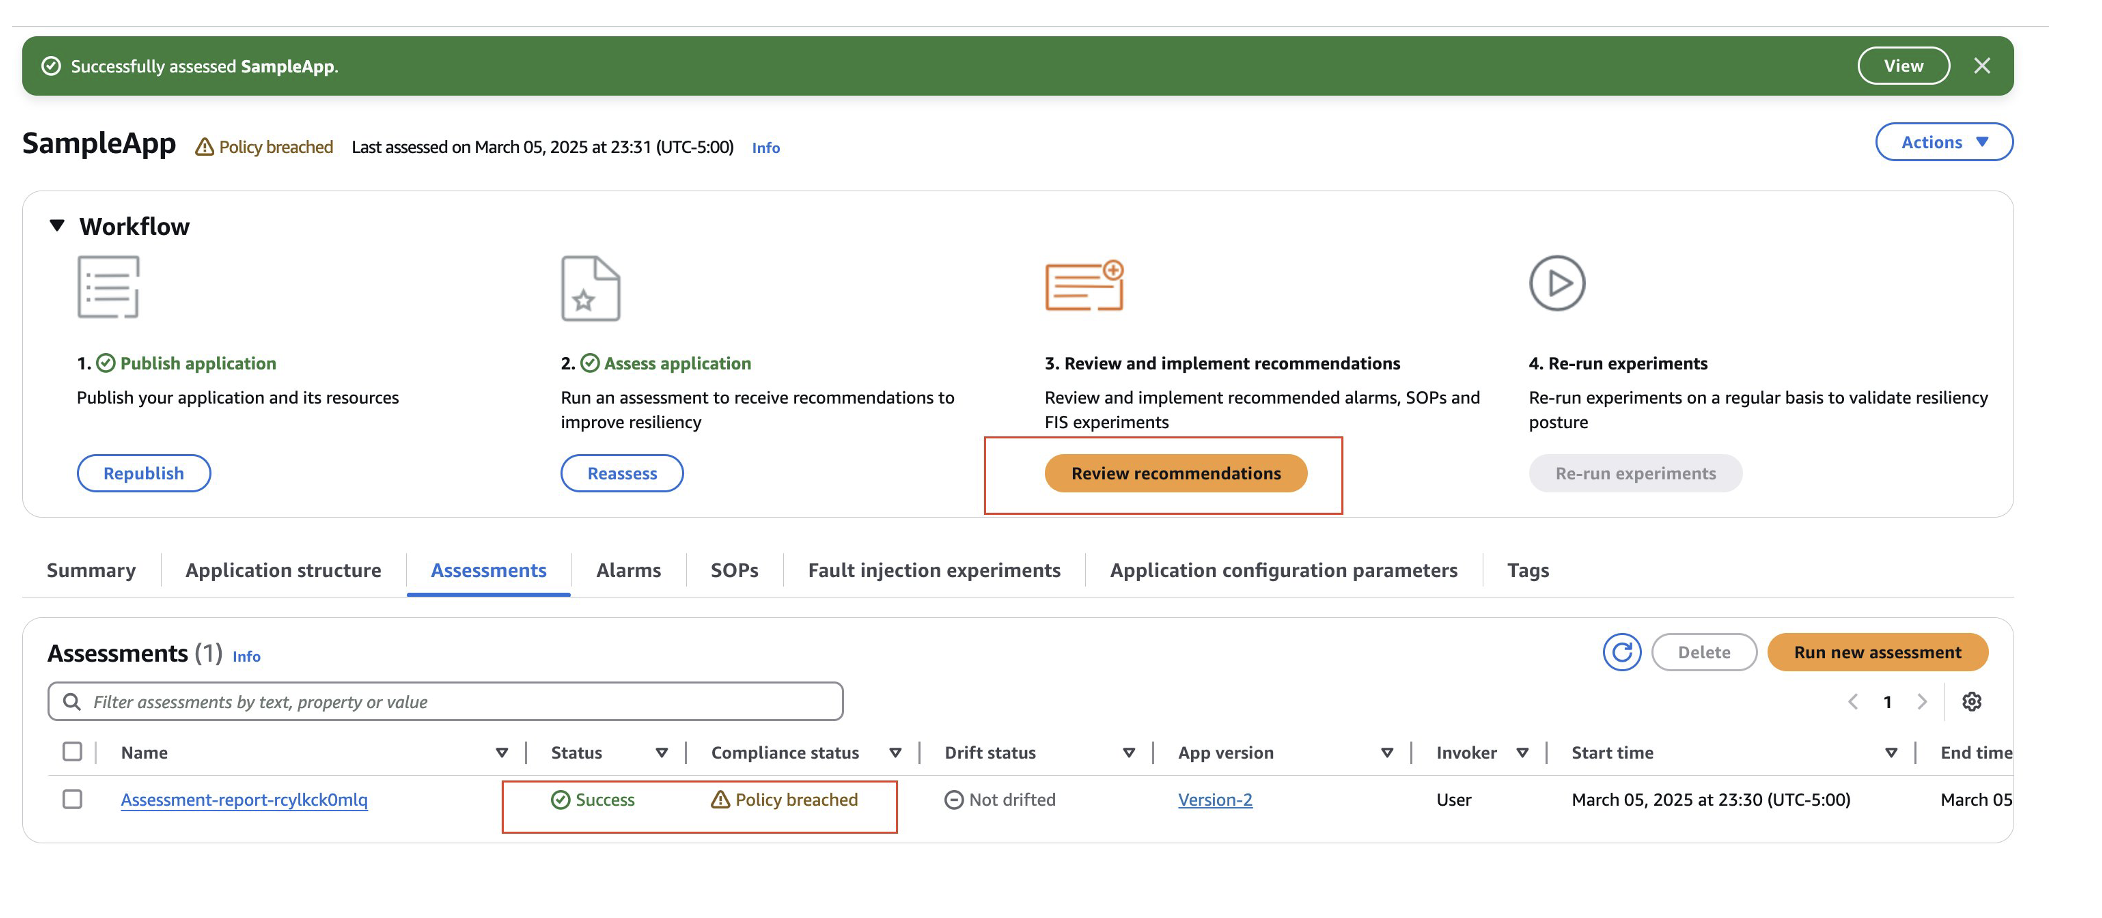Viewport: 2102px width, 918px height.
Task: Click the Policy breached warning icon beside SampleApp
Action: tap(205, 146)
